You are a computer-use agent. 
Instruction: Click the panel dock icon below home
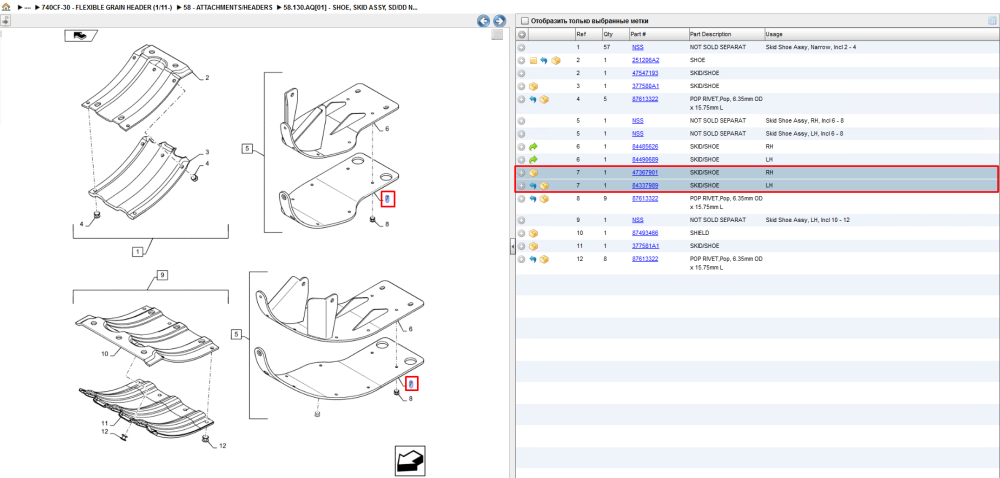tap(4, 20)
